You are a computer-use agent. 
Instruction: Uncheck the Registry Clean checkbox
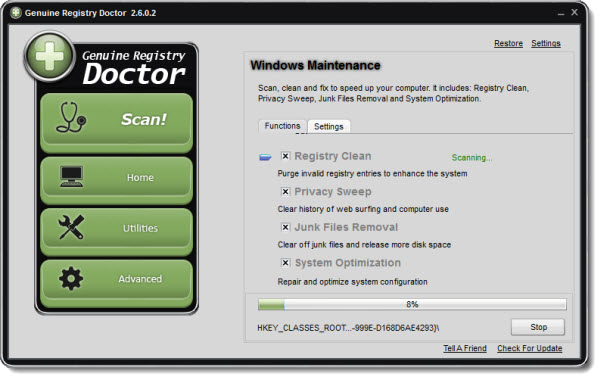285,156
